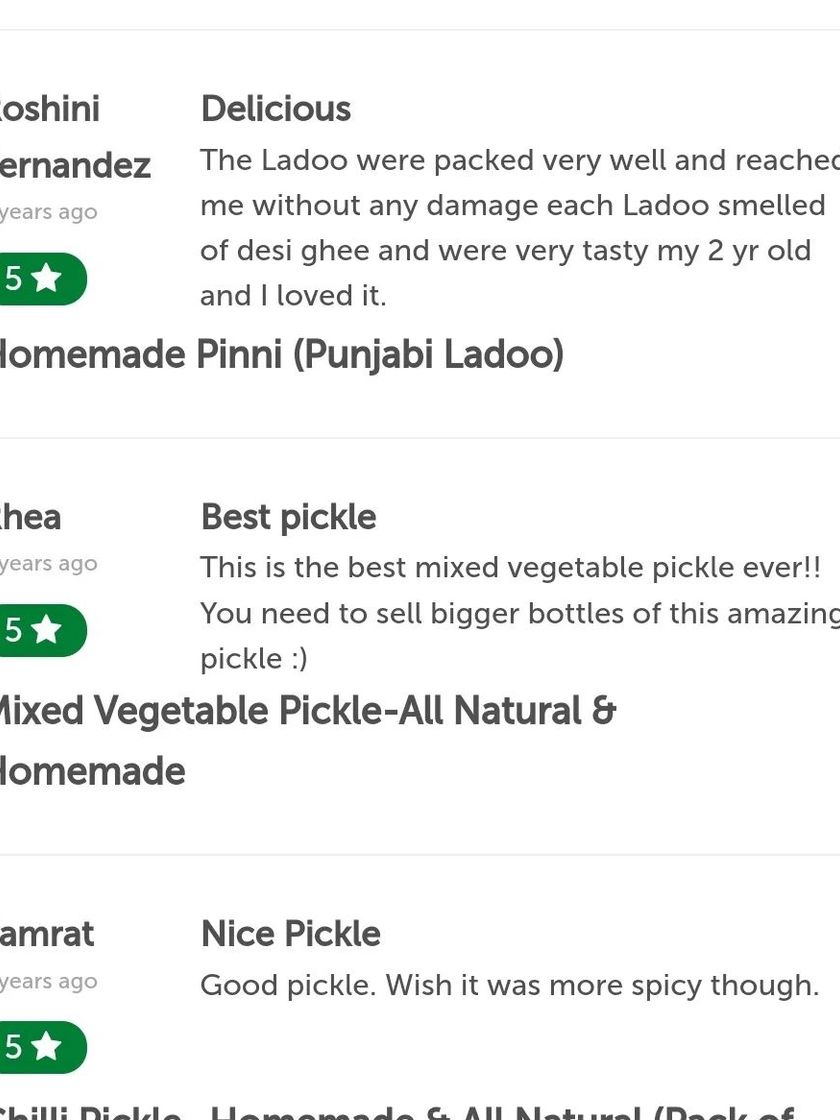This screenshot has width=840, height=1120.
Task: Click reviewer name Samrat
Action: [47, 934]
